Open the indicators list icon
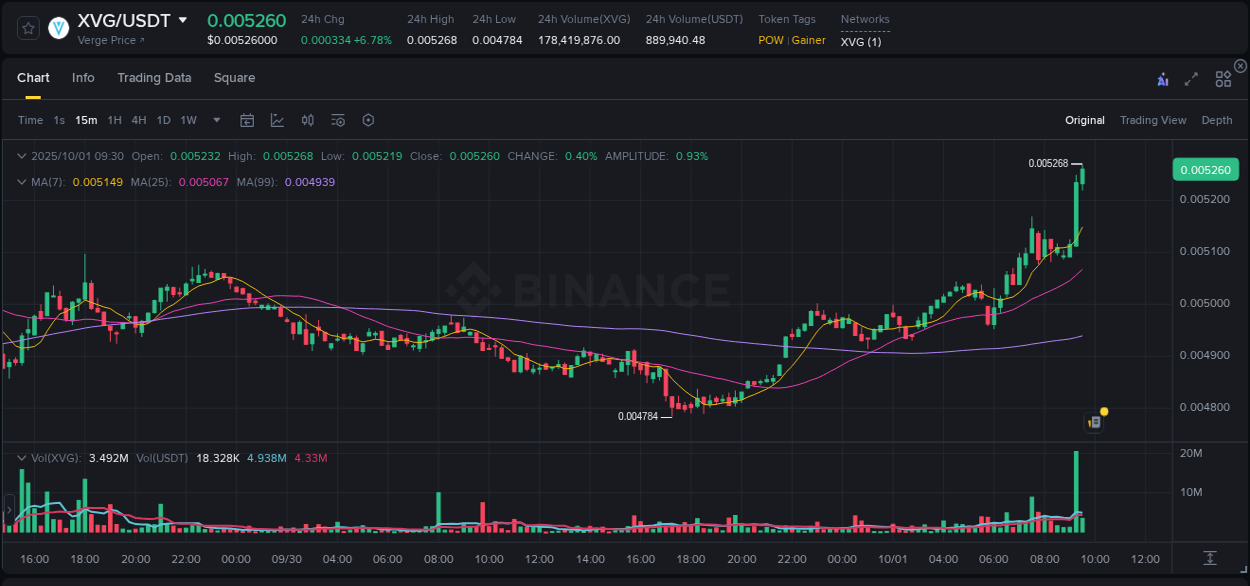The height and width of the screenshot is (586, 1250). pos(337,120)
